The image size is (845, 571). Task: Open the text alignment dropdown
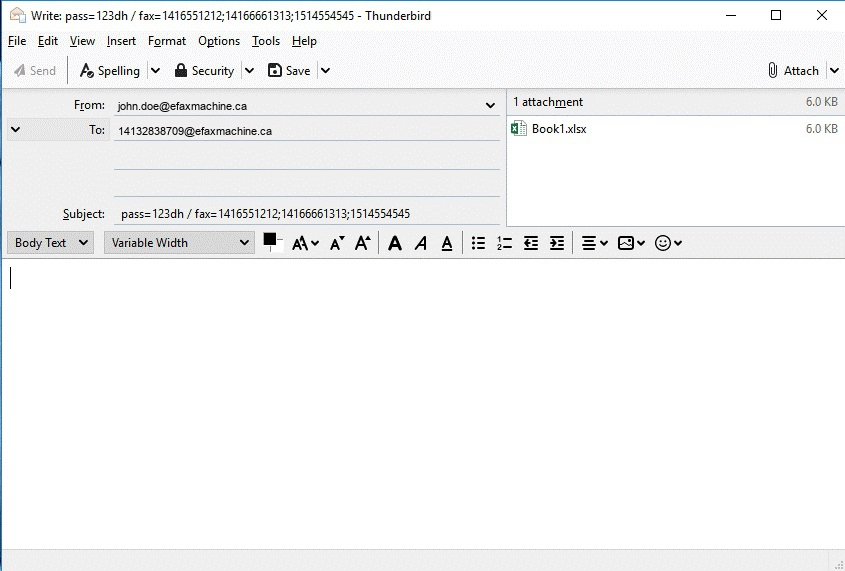click(x=595, y=243)
